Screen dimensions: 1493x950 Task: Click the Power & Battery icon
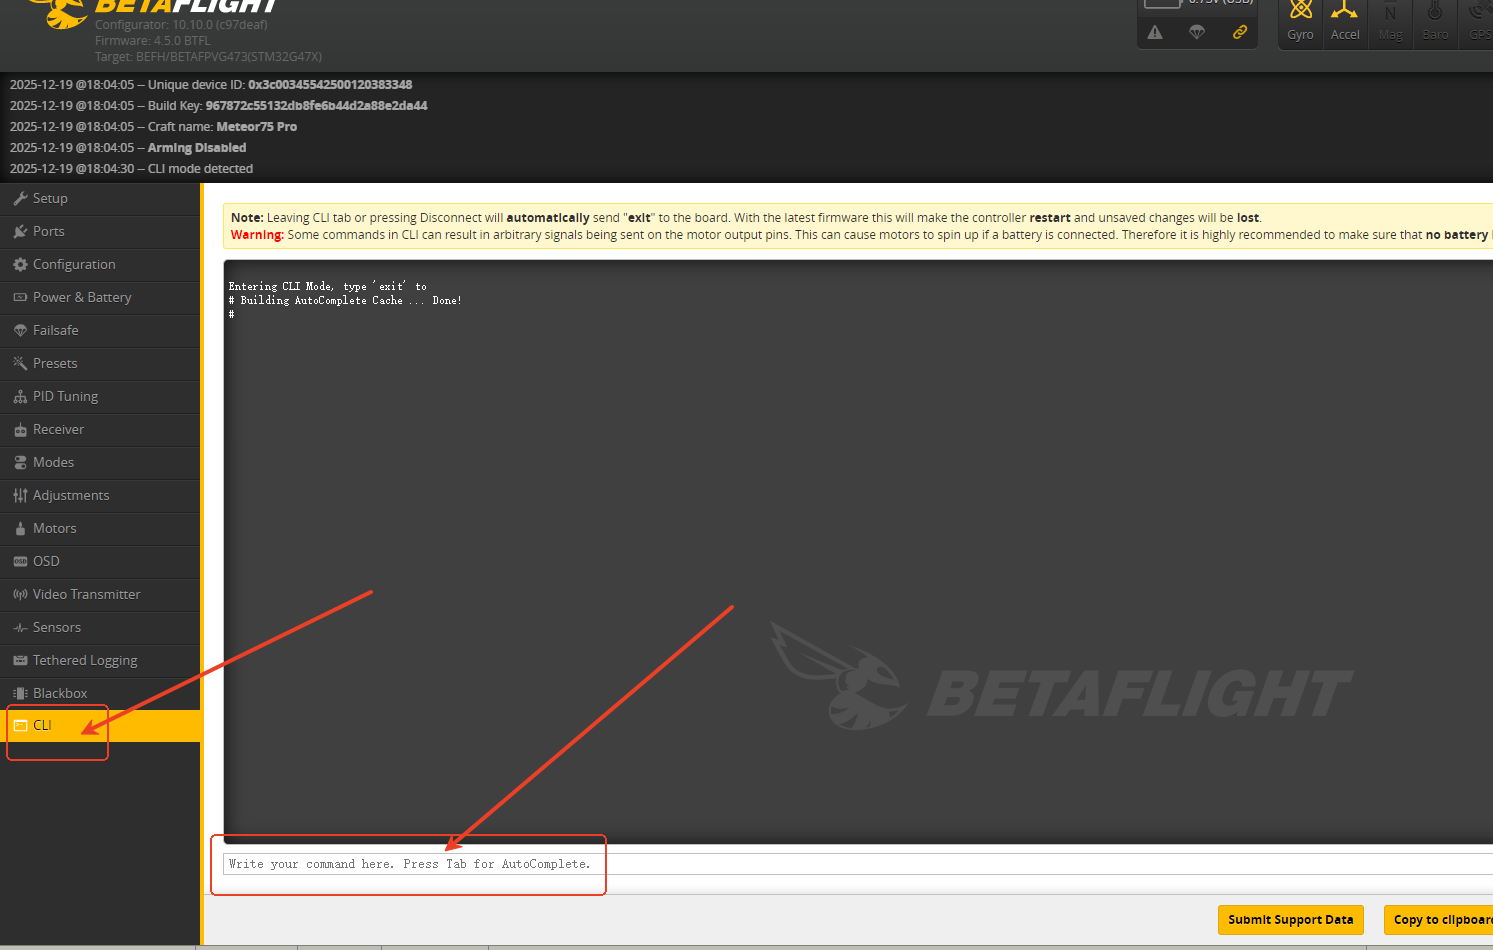(x=20, y=297)
